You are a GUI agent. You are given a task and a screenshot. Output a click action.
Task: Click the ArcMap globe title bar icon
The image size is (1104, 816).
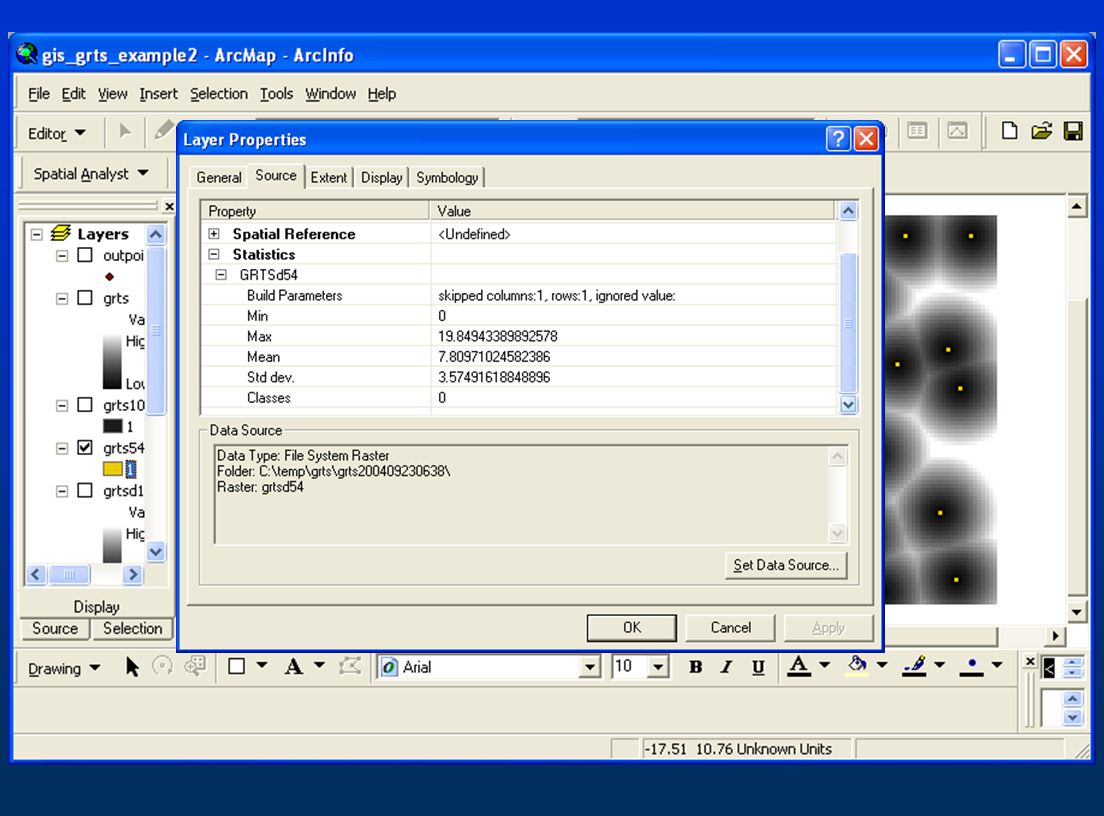pos(27,54)
